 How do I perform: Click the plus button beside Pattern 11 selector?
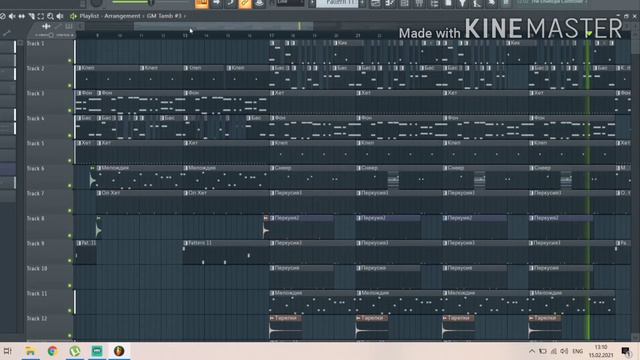click(x=362, y=3)
